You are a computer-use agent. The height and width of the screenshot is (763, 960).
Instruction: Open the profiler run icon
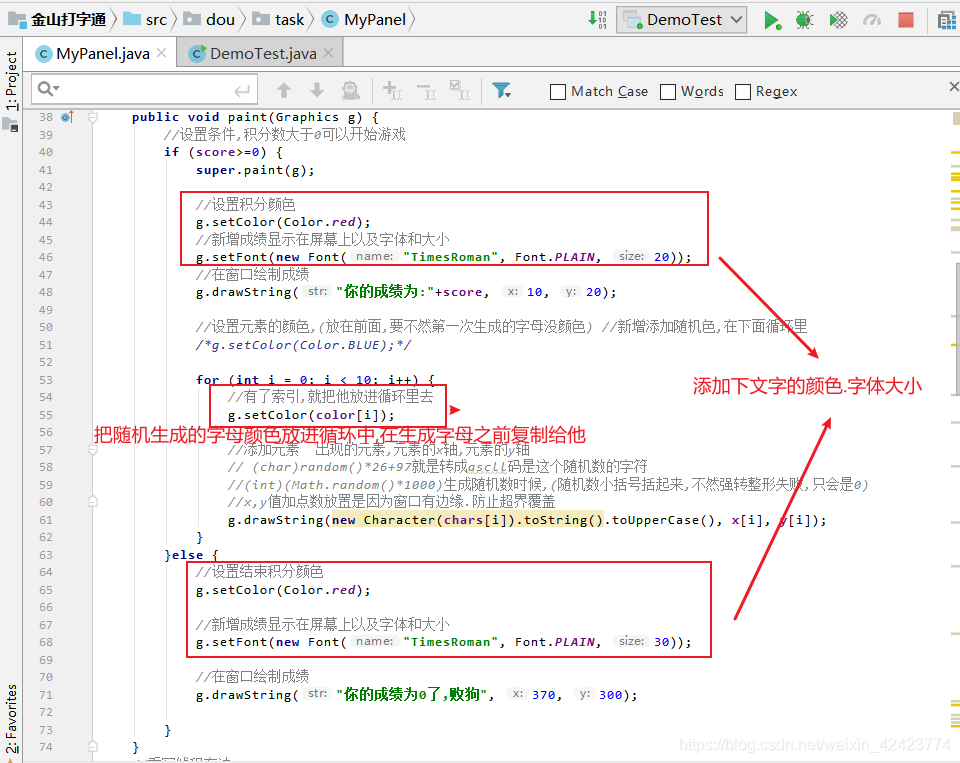(871, 20)
